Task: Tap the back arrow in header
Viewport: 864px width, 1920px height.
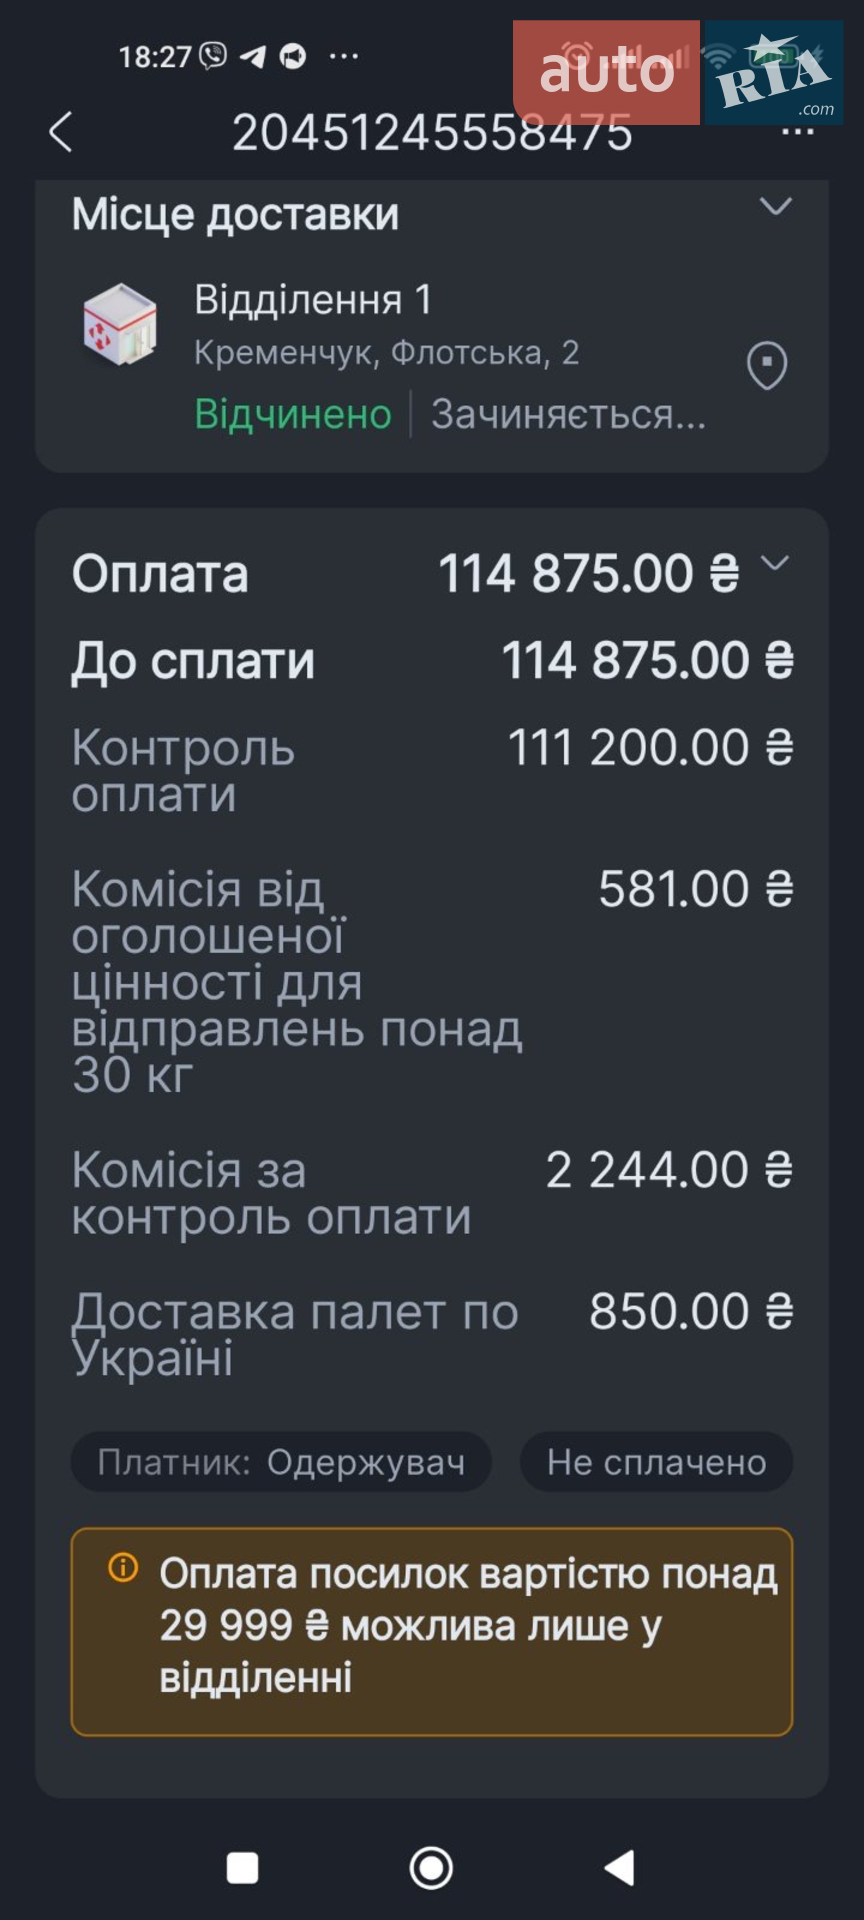Action: [61, 132]
